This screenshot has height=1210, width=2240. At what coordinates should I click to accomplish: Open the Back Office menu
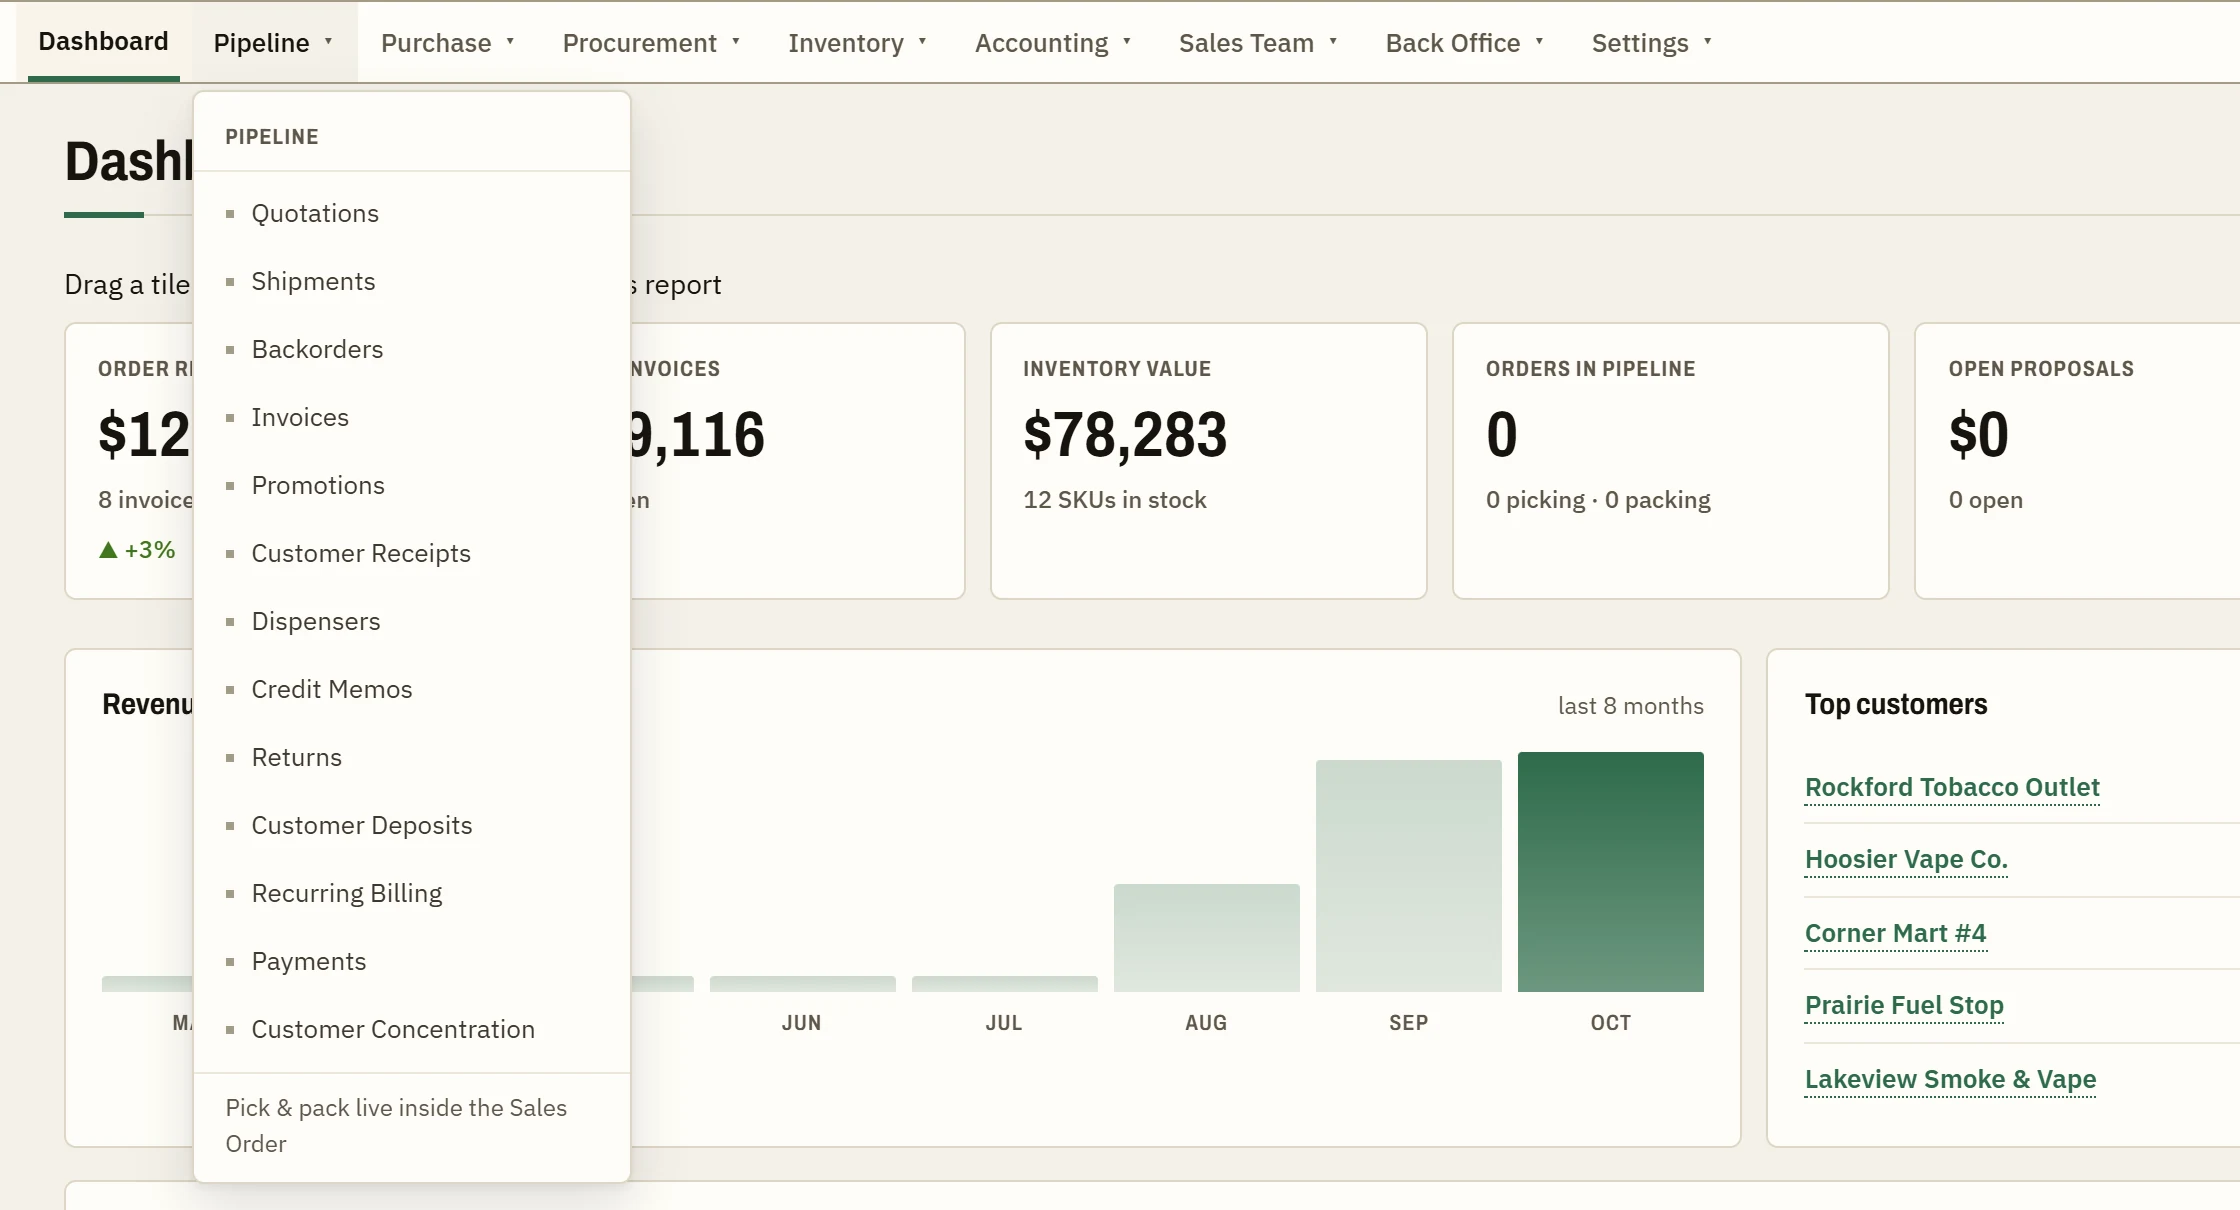pyautogui.click(x=1465, y=43)
